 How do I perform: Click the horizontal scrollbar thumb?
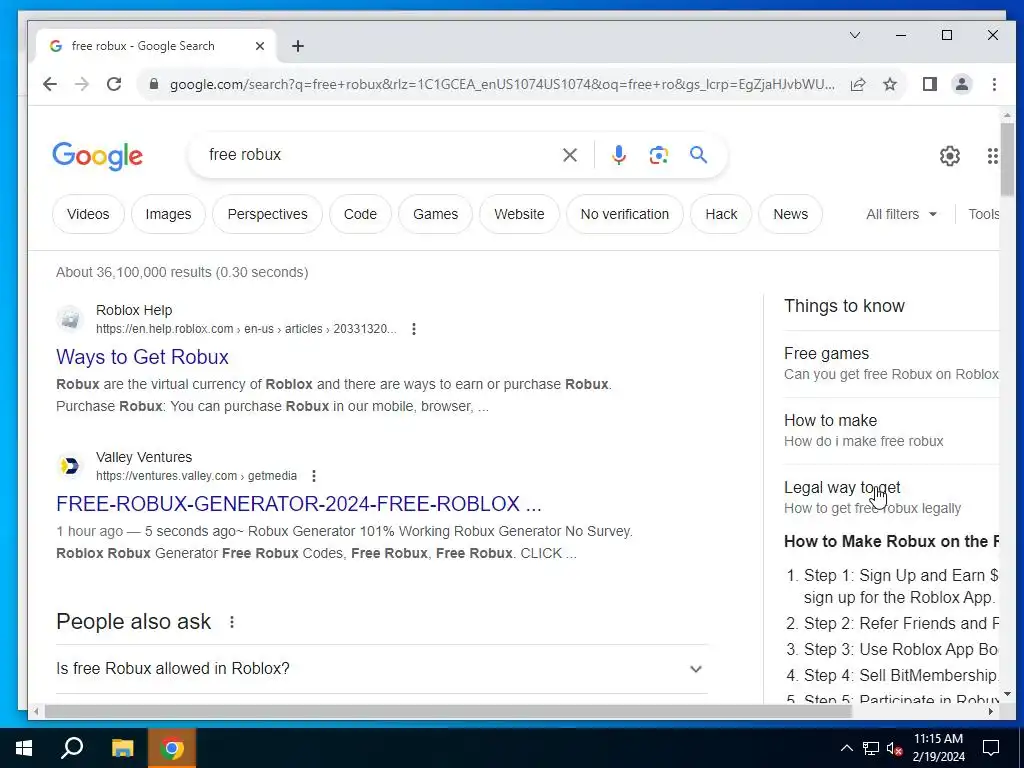(449, 711)
